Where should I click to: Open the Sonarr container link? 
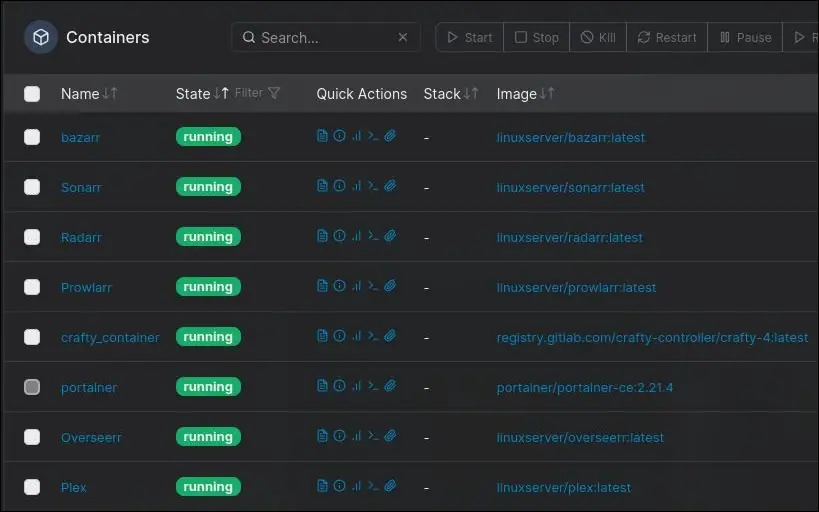coord(81,188)
